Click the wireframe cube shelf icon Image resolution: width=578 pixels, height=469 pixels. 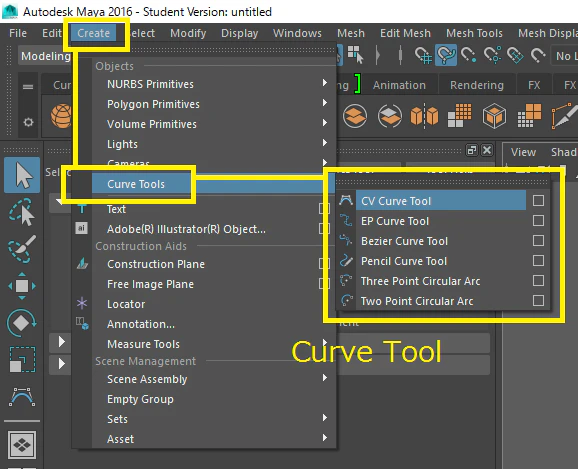point(494,116)
